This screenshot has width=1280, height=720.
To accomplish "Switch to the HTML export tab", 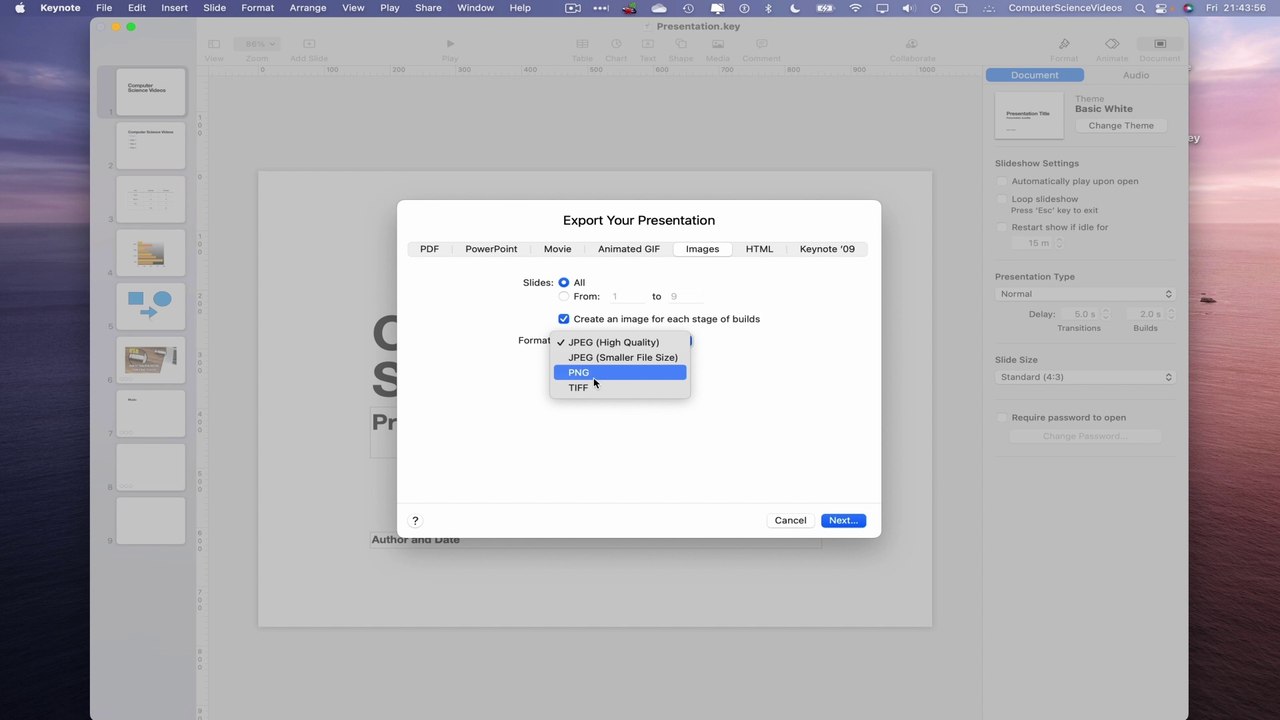I will coord(759,249).
